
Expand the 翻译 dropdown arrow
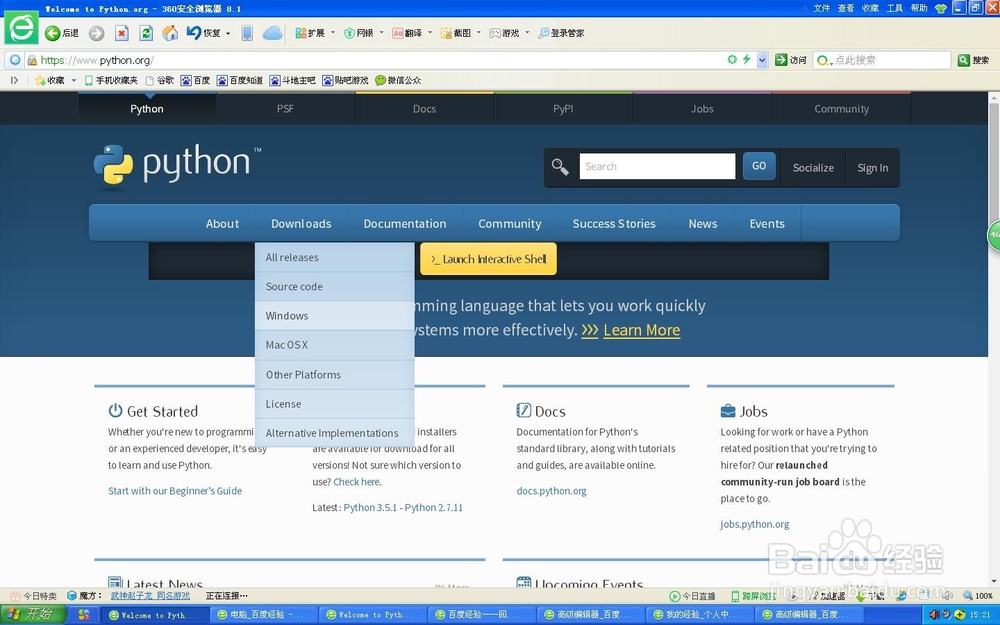point(430,33)
